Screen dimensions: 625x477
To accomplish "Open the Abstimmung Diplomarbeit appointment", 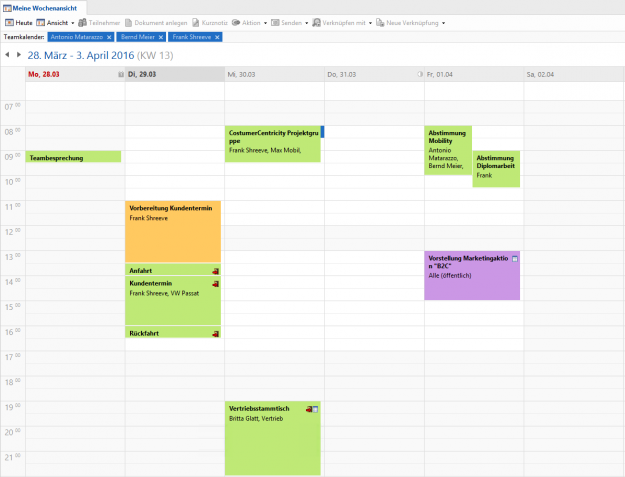I will tap(496, 169).
